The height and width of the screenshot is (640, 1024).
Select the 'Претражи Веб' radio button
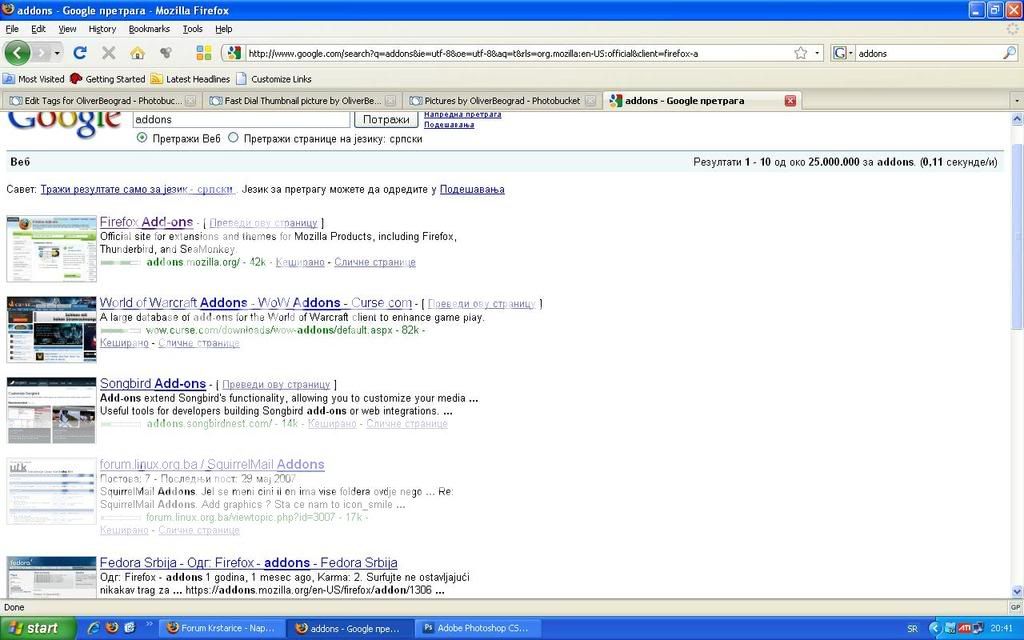point(141,138)
